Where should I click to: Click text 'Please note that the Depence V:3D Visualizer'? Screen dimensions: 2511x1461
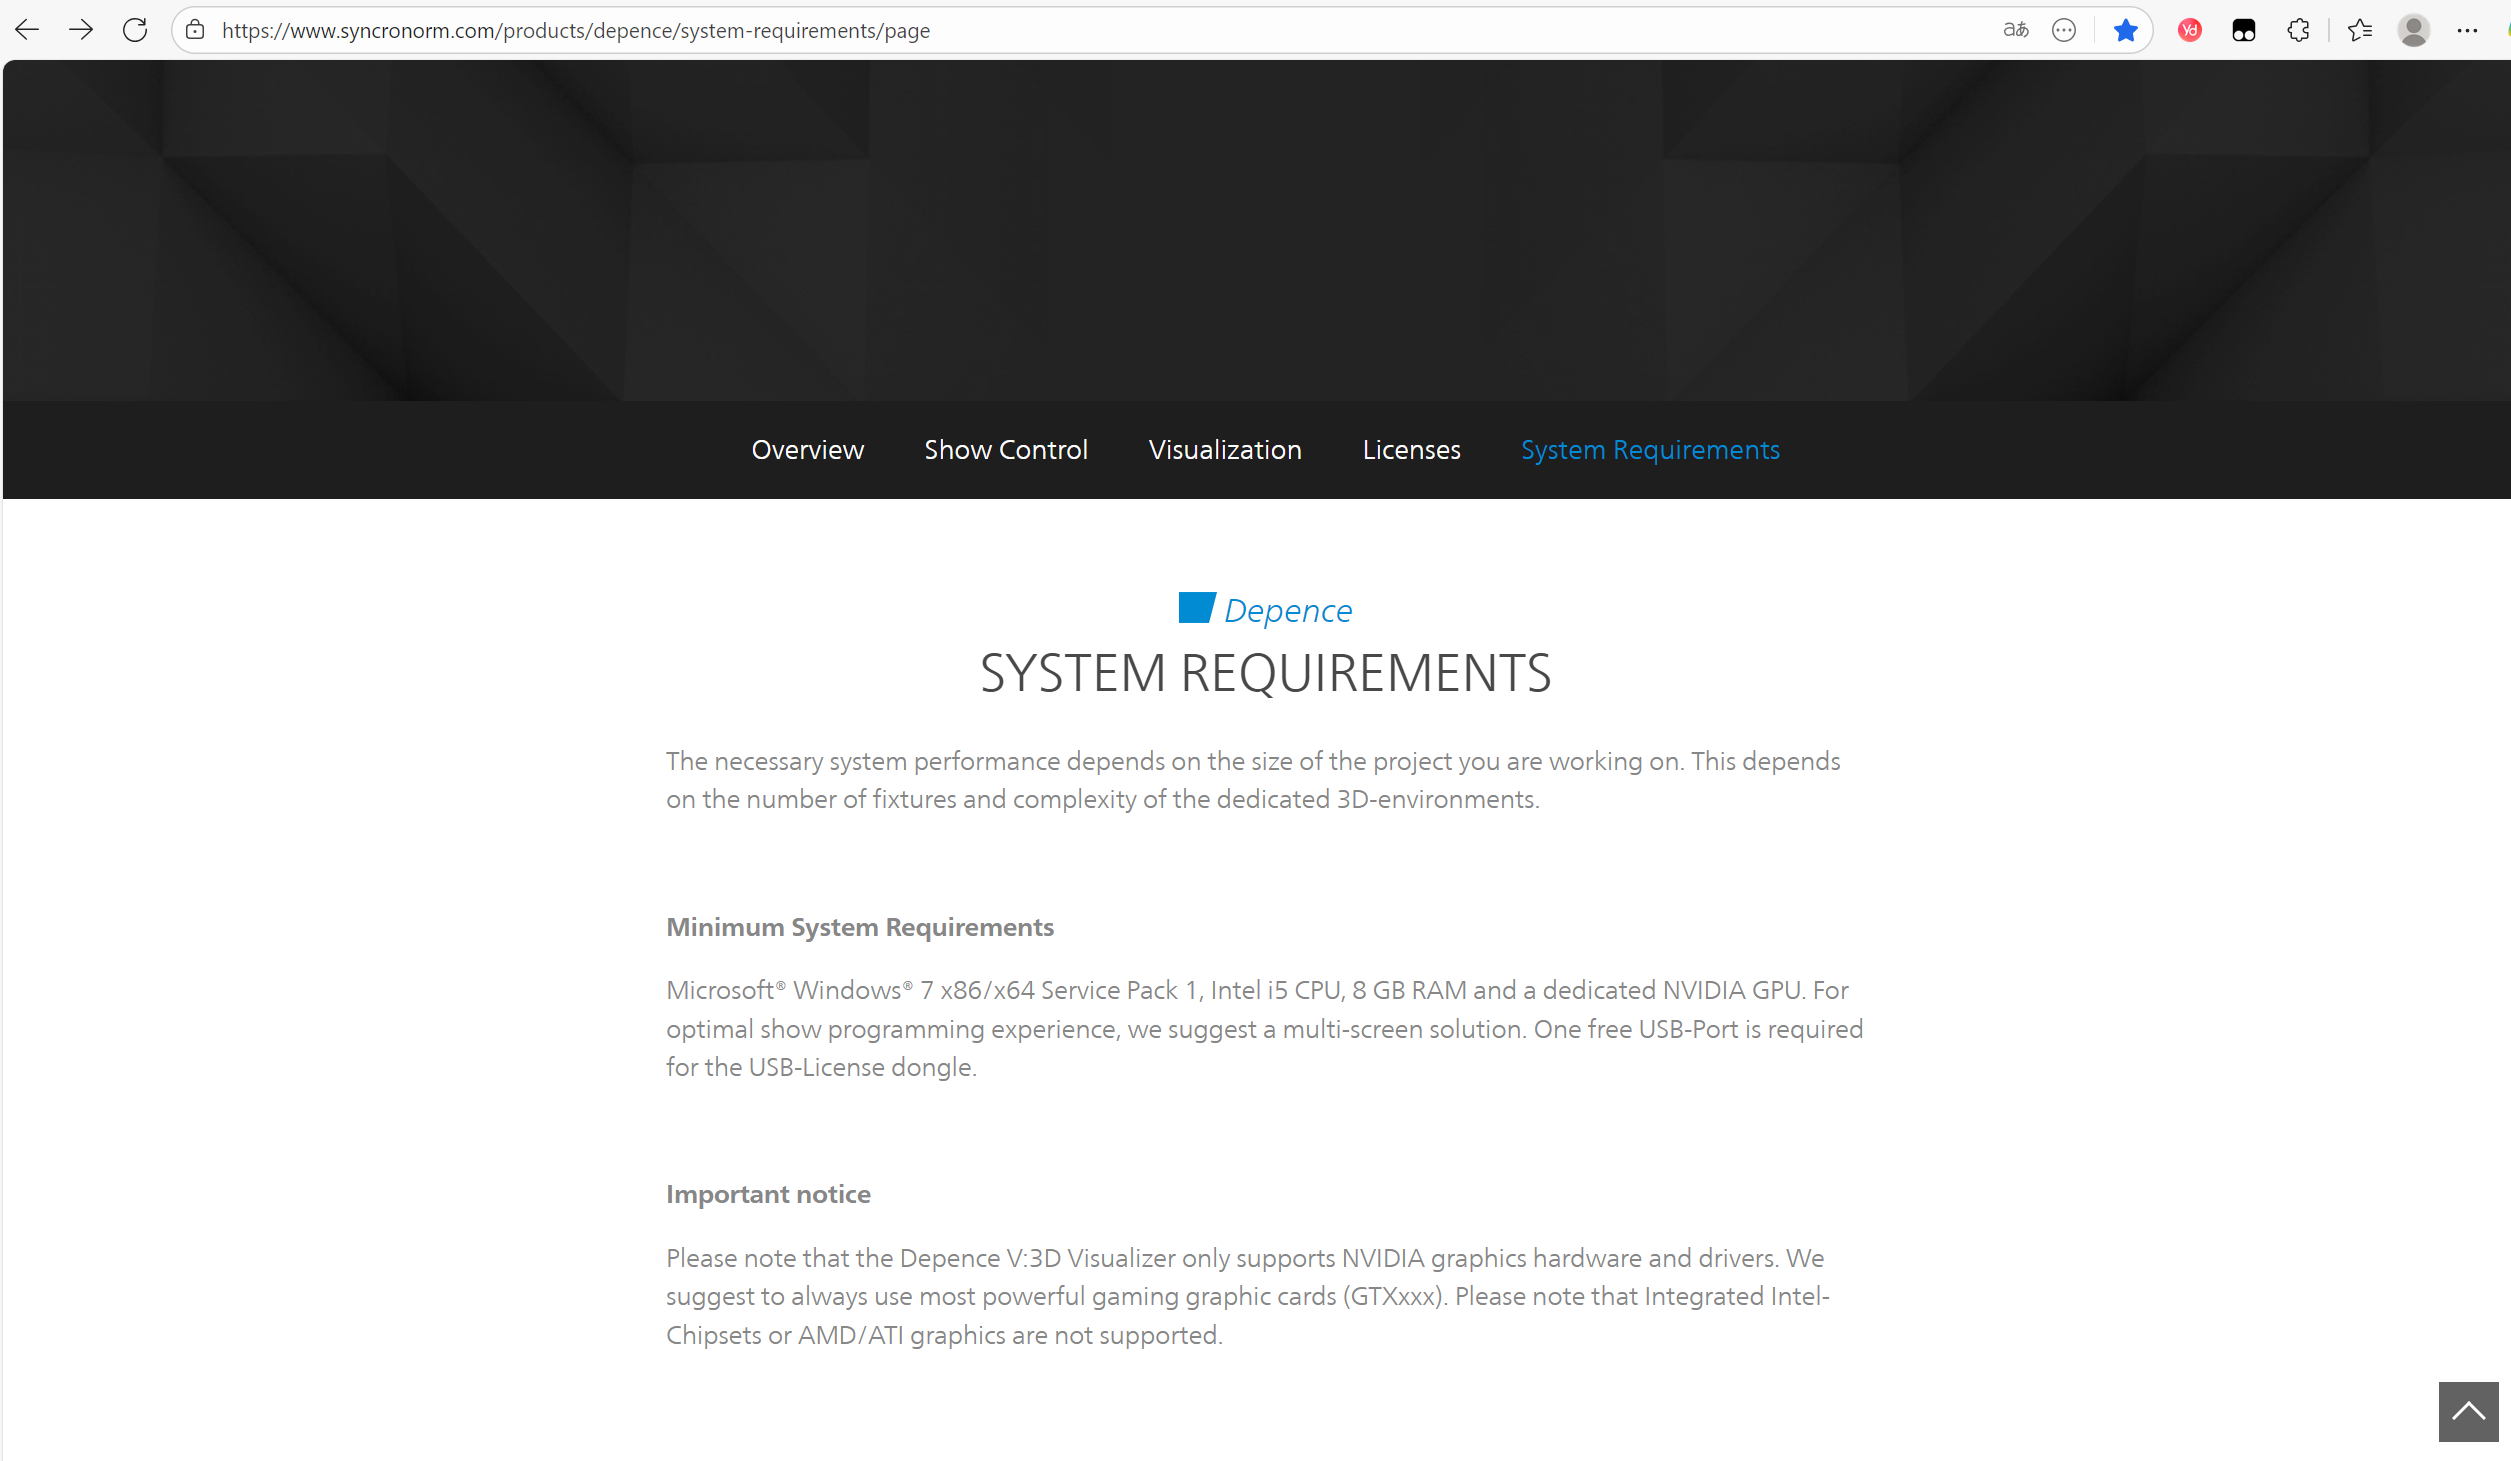tap(920, 1258)
